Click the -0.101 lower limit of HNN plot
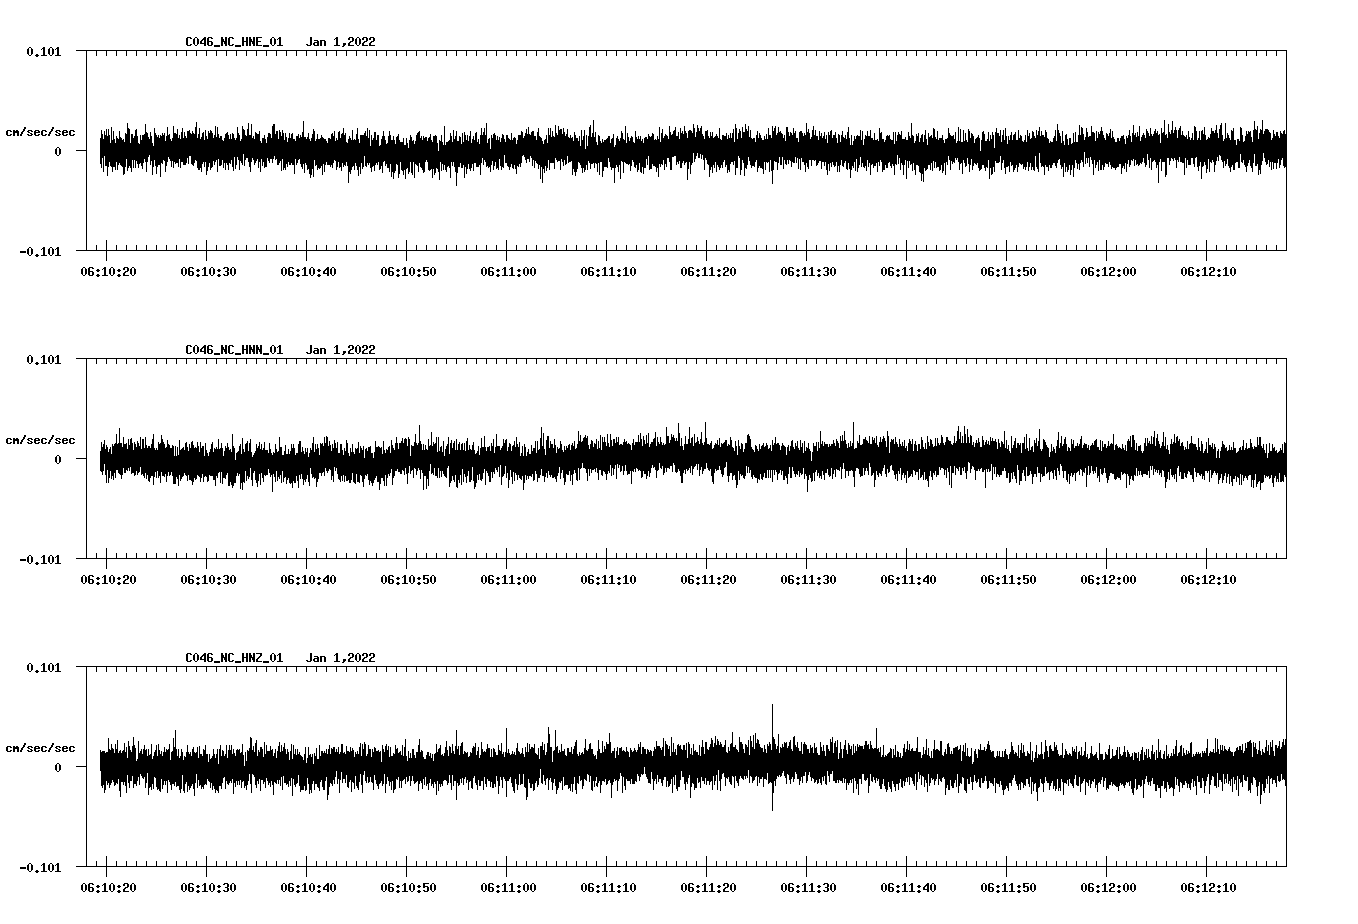 click(x=40, y=559)
